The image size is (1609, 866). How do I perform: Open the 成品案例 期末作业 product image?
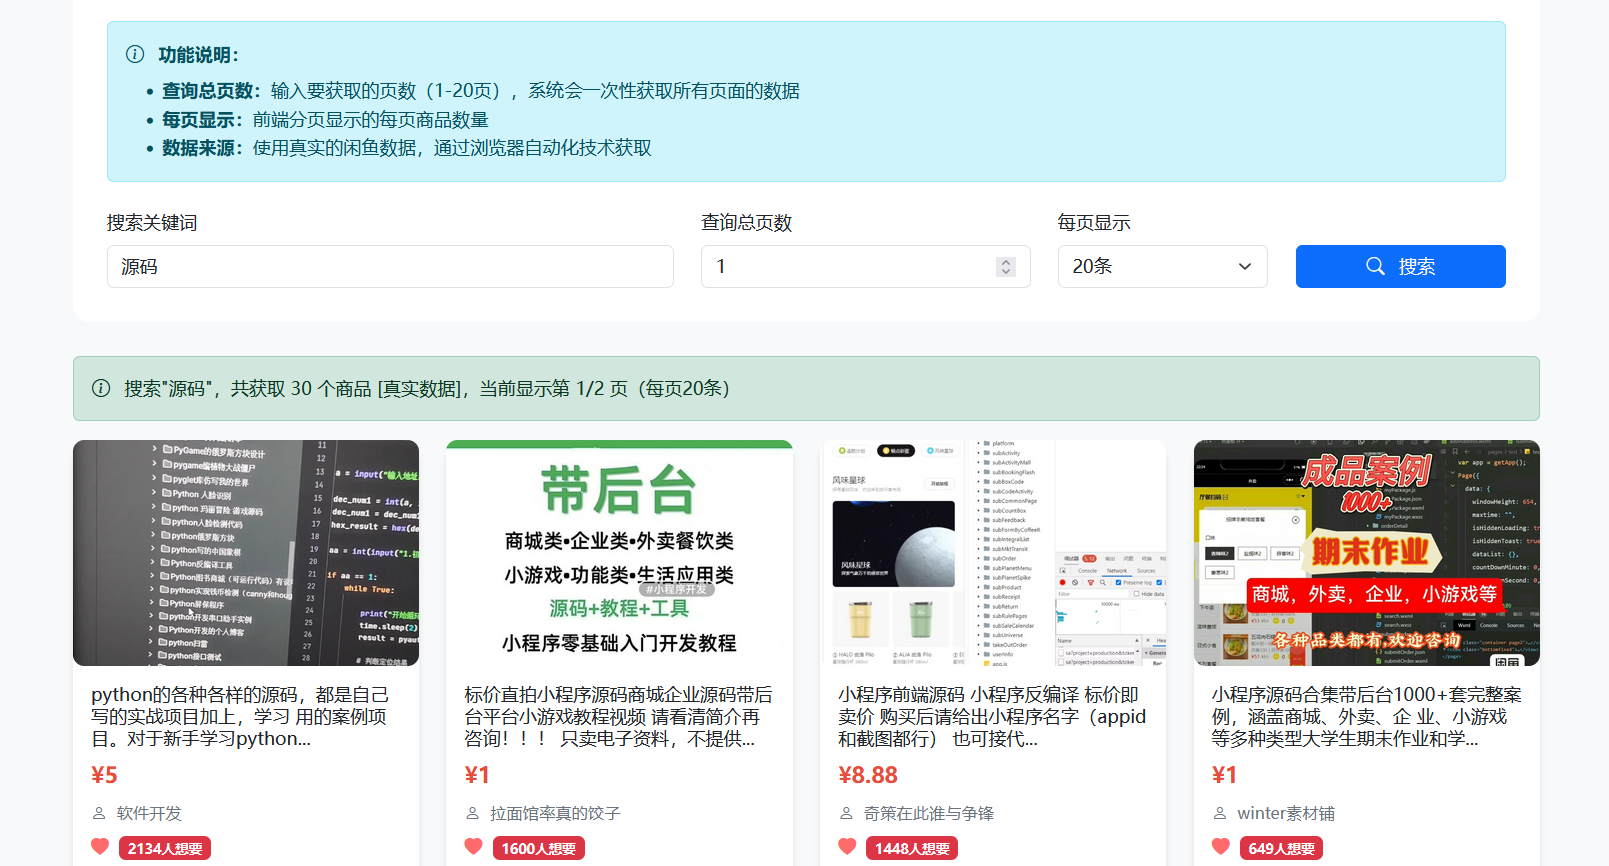[1366, 553]
